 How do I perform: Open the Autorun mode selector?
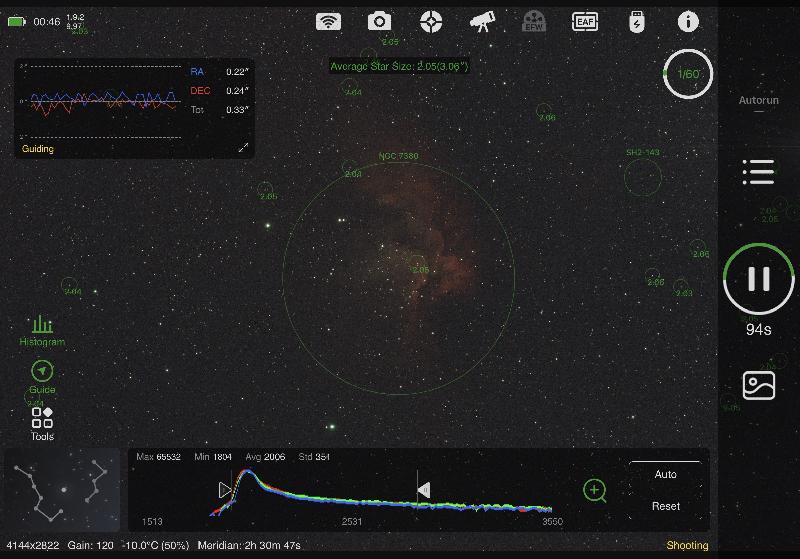(759, 100)
